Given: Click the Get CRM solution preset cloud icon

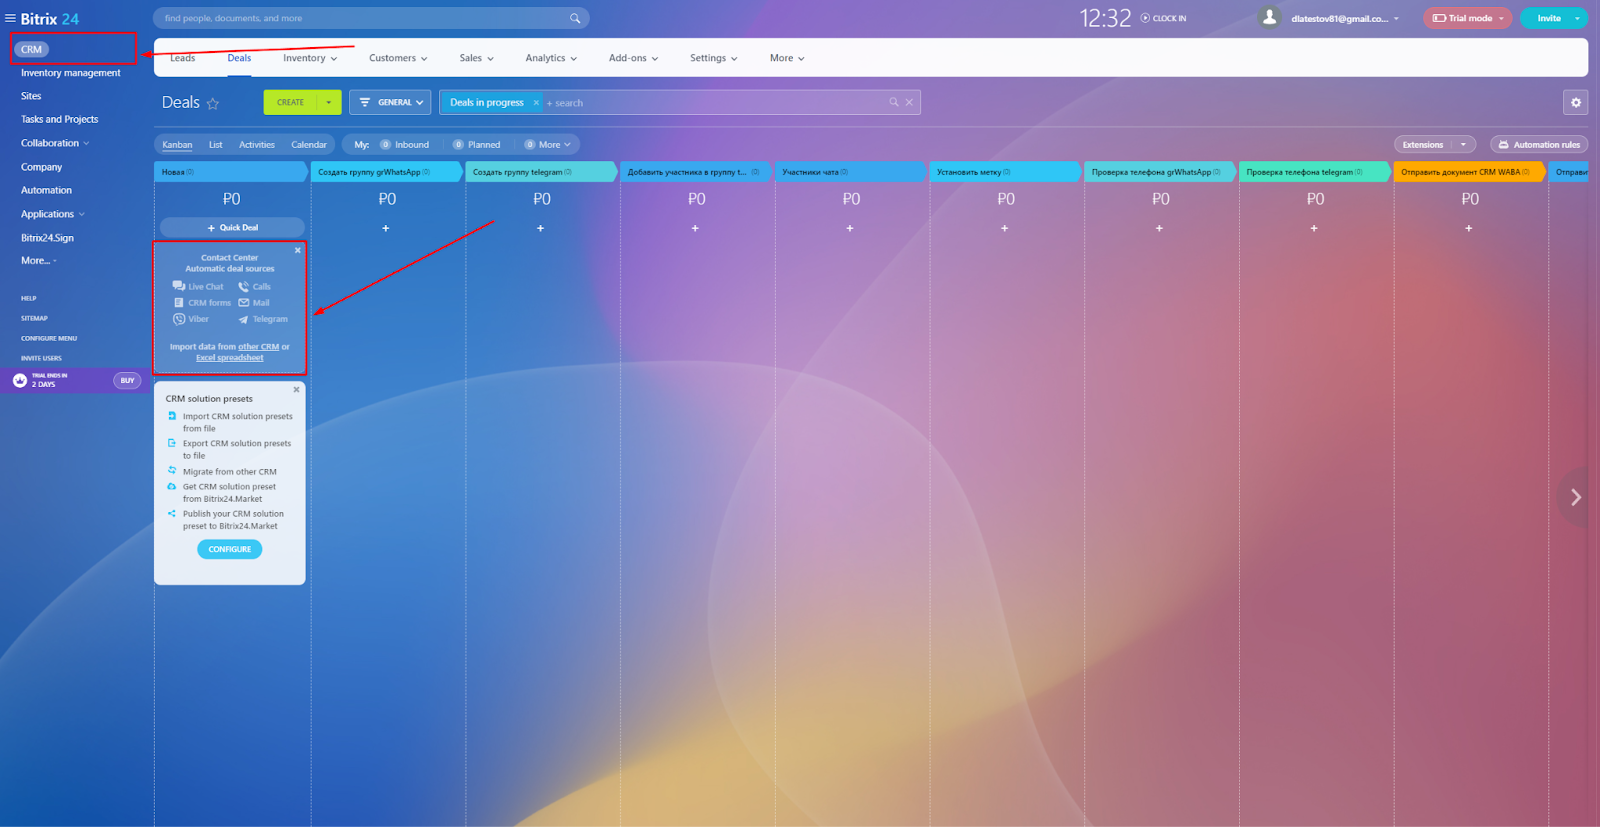Looking at the screenshot, I should (x=172, y=486).
